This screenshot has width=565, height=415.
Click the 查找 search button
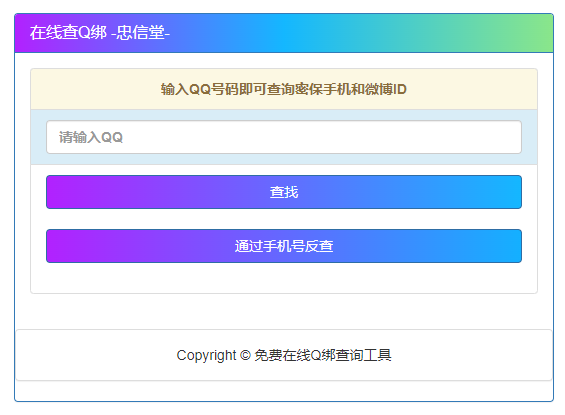(x=284, y=192)
